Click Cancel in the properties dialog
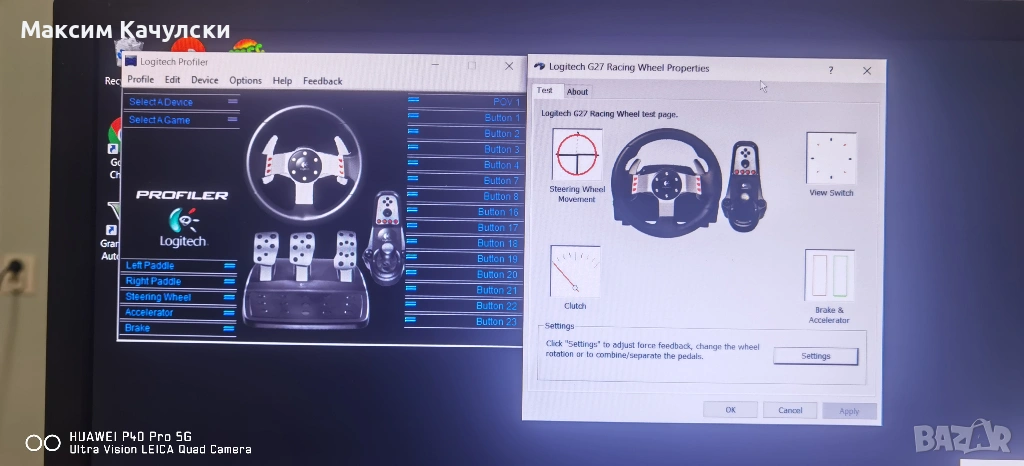 click(789, 410)
